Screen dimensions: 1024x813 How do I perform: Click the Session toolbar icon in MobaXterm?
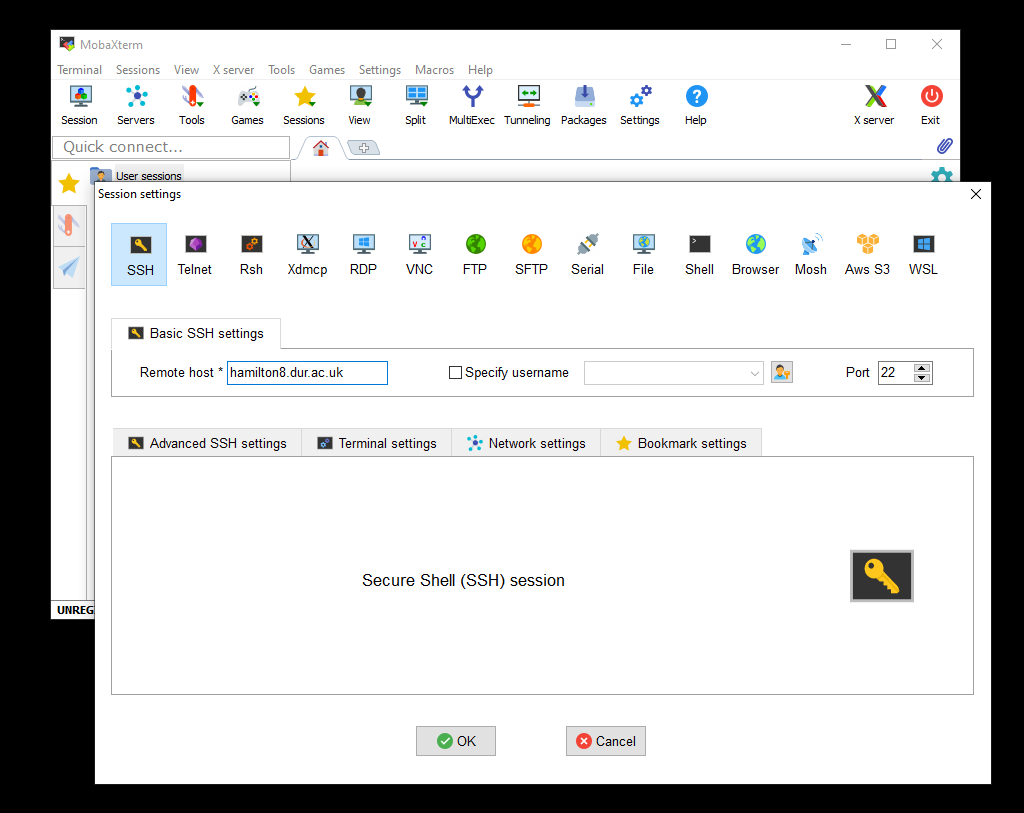[80, 105]
